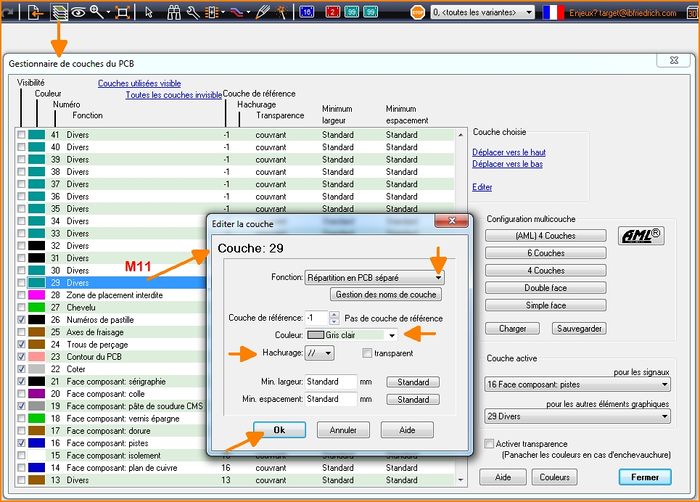Open the Fonction dropdown list
Image resolution: width=700 pixels, height=502 pixels.
click(437, 277)
